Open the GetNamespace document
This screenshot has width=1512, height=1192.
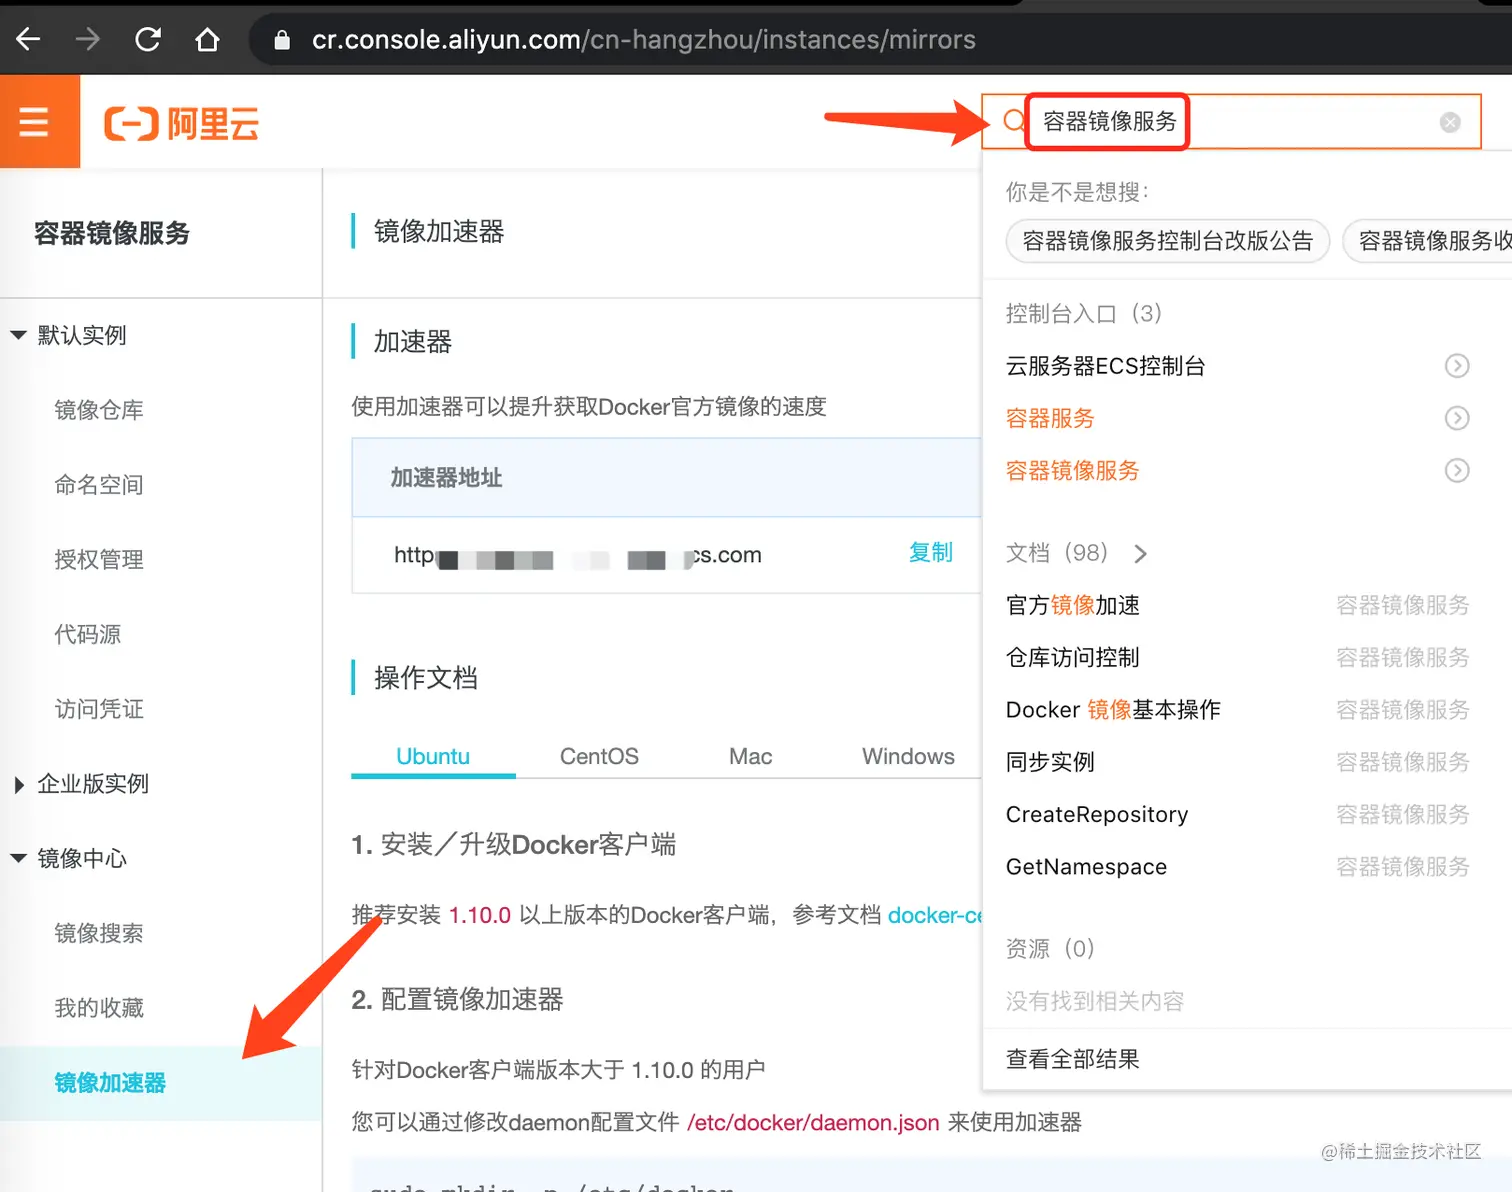pos(1086,866)
